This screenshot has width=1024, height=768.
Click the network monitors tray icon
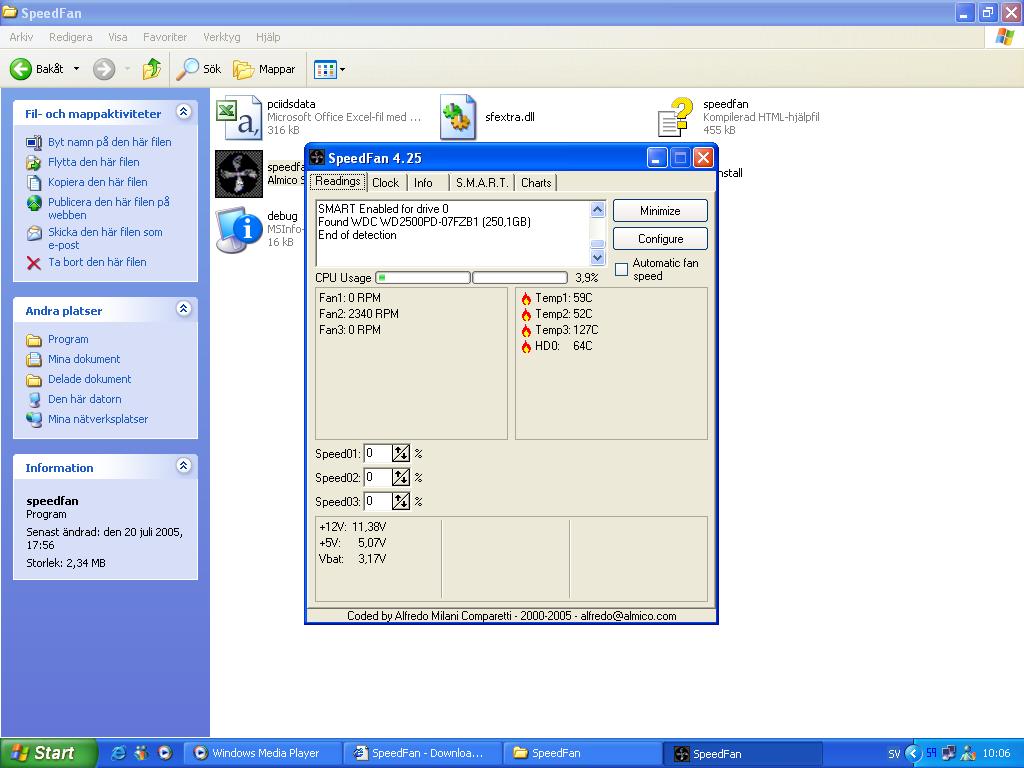(949, 752)
